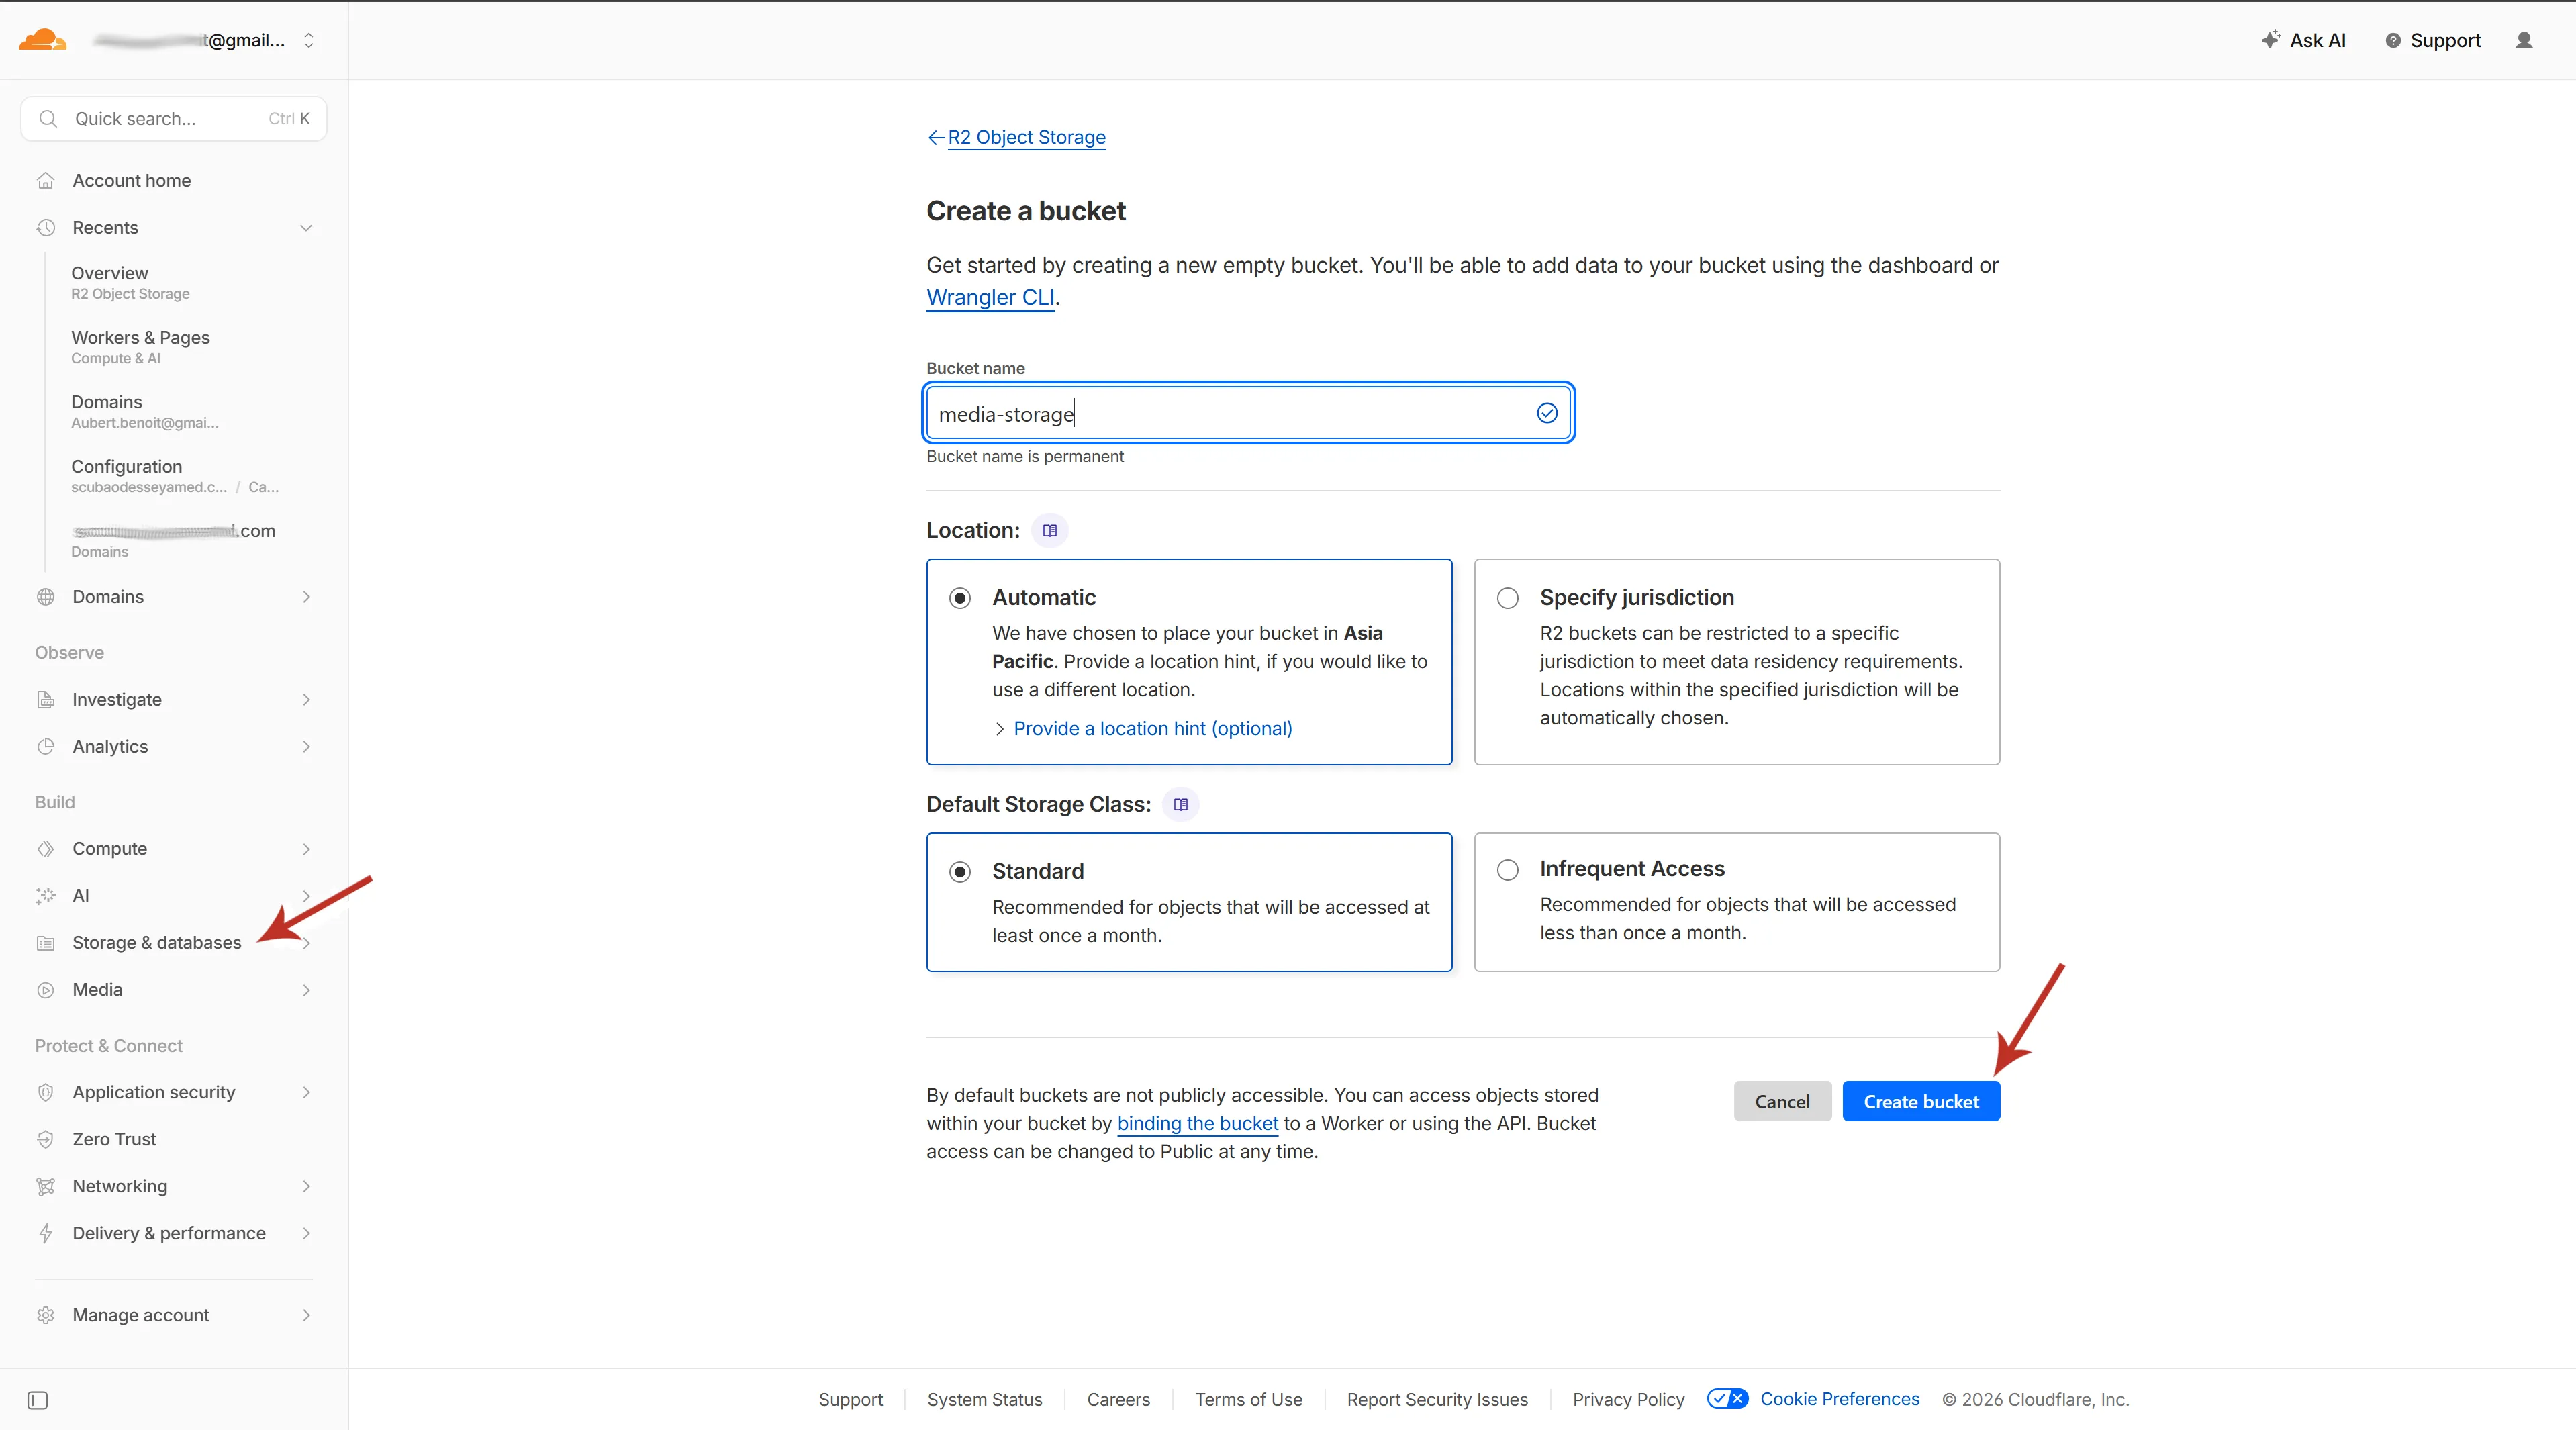Image resolution: width=2576 pixels, height=1430 pixels.
Task: Go to Account home
Action: pyautogui.click(x=131, y=180)
